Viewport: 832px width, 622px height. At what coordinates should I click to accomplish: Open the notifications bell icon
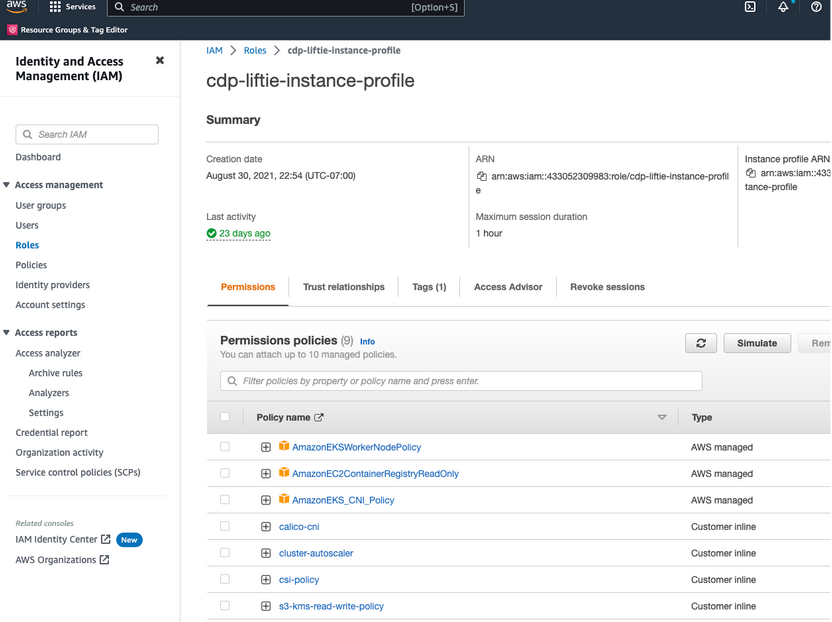pyautogui.click(x=783, y=7)
